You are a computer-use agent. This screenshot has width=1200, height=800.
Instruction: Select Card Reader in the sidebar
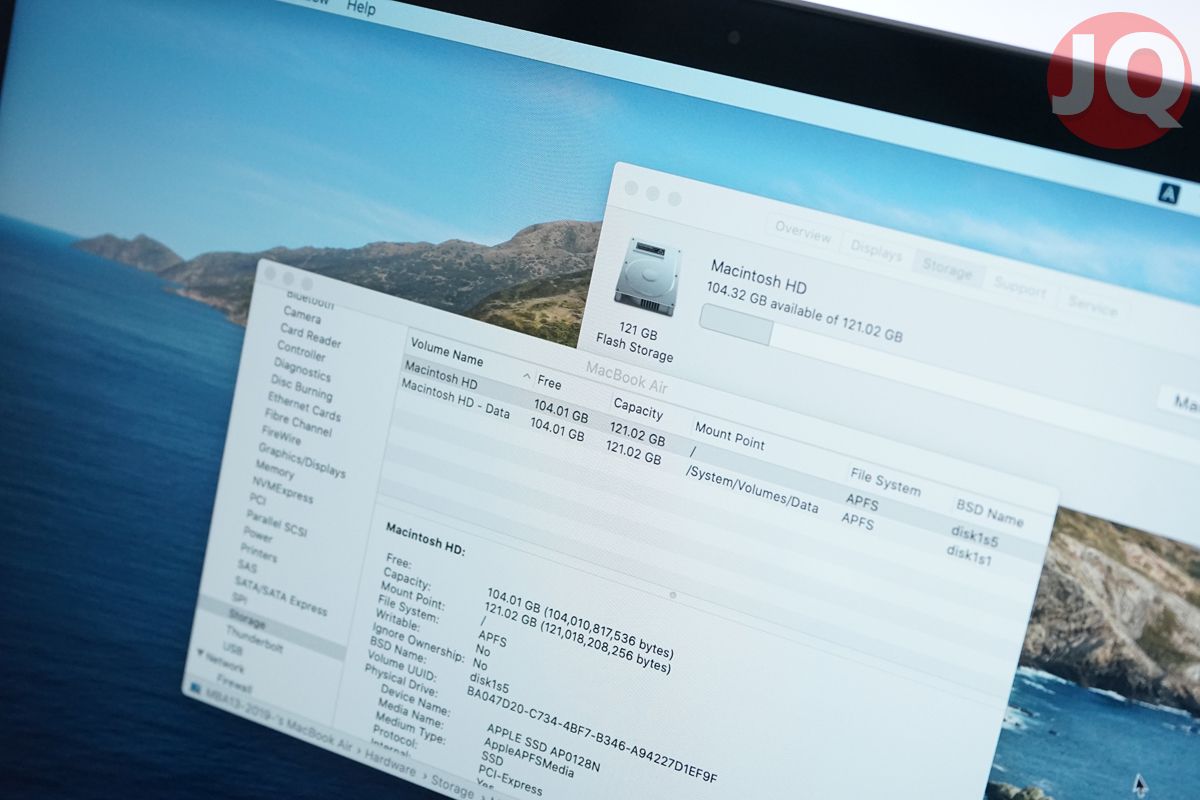coord(310,335)
